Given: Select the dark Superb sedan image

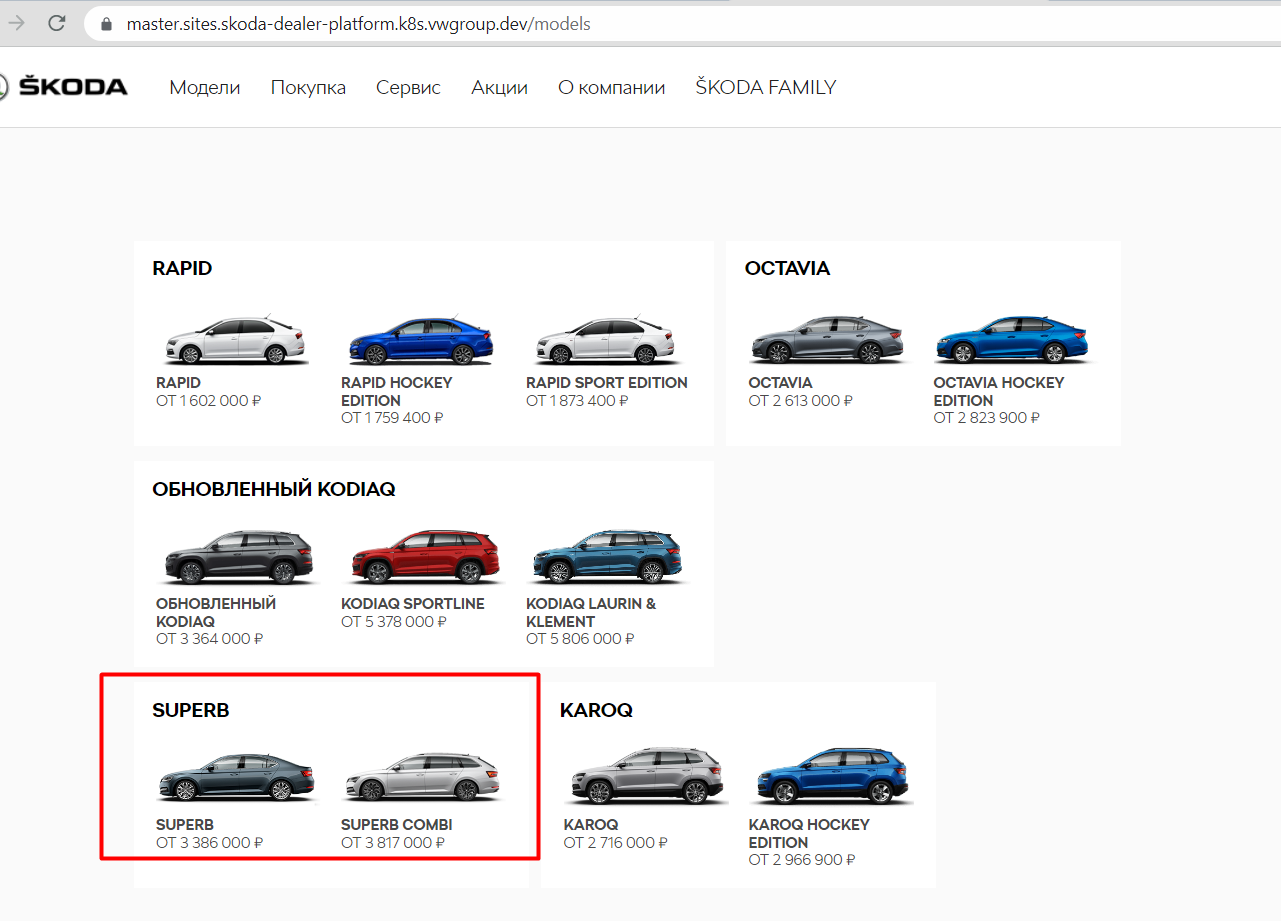Looking at the screenshot, I should [236, 778].
